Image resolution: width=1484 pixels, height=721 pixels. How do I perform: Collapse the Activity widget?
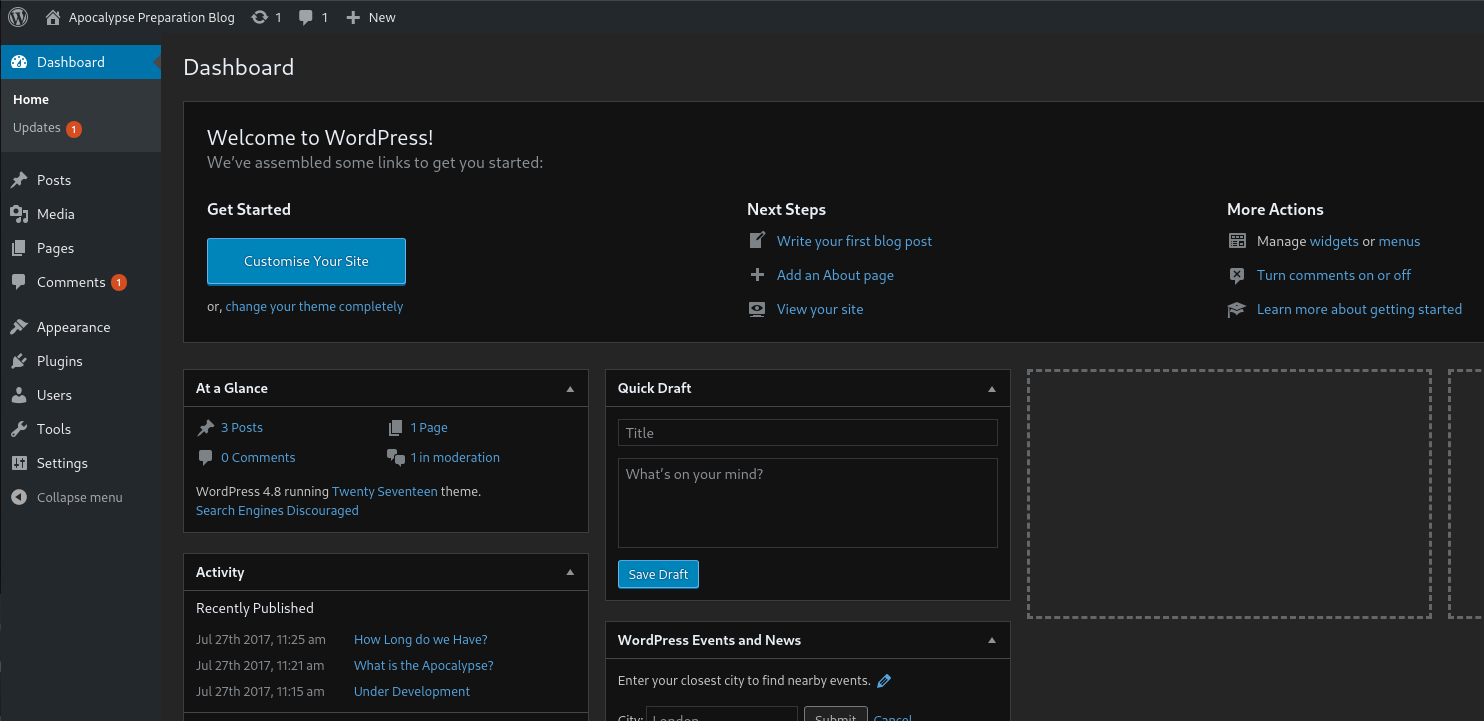[570, 572]
